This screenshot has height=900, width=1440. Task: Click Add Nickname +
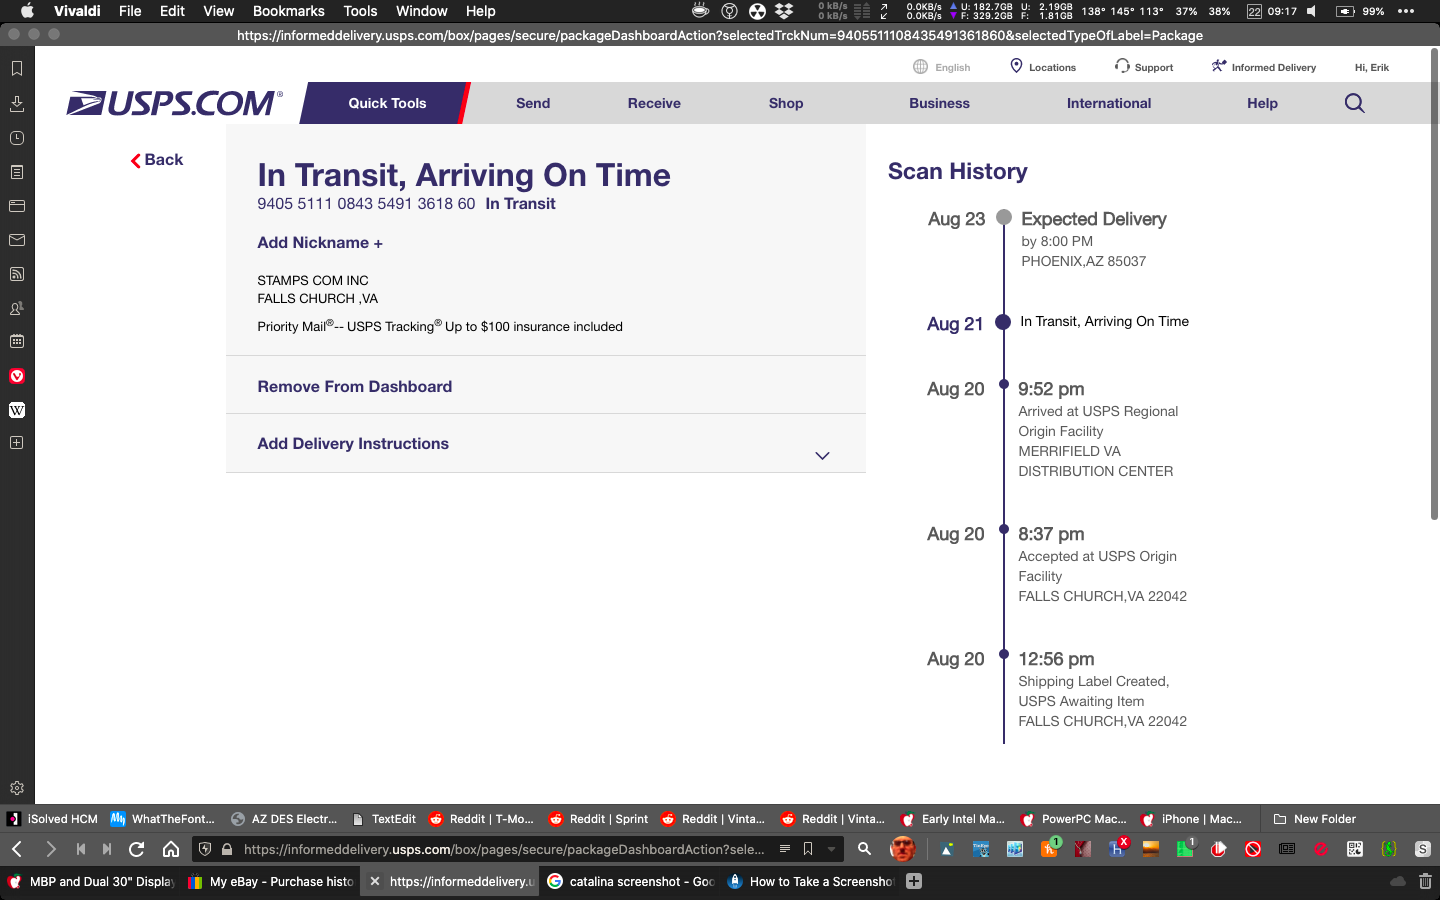320,243
